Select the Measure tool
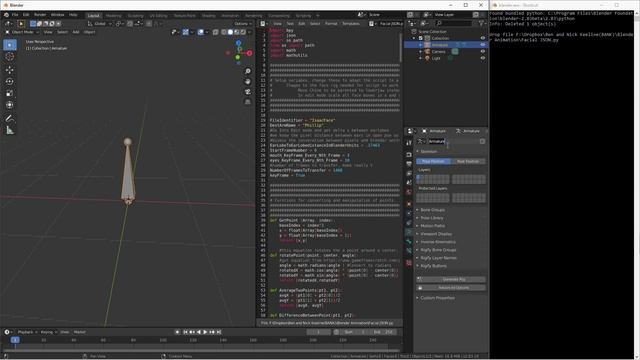 tap(10, 131)
